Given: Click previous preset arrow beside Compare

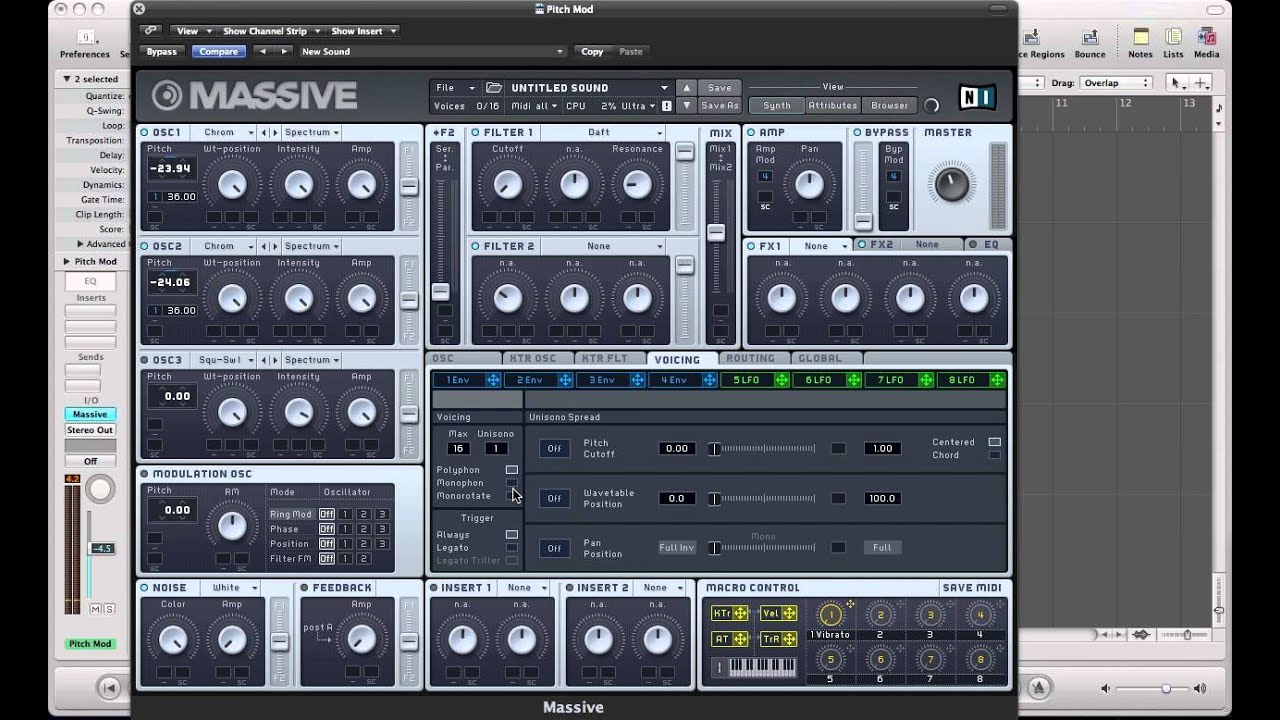Looking at the screenshot, I should pos(262,51).
